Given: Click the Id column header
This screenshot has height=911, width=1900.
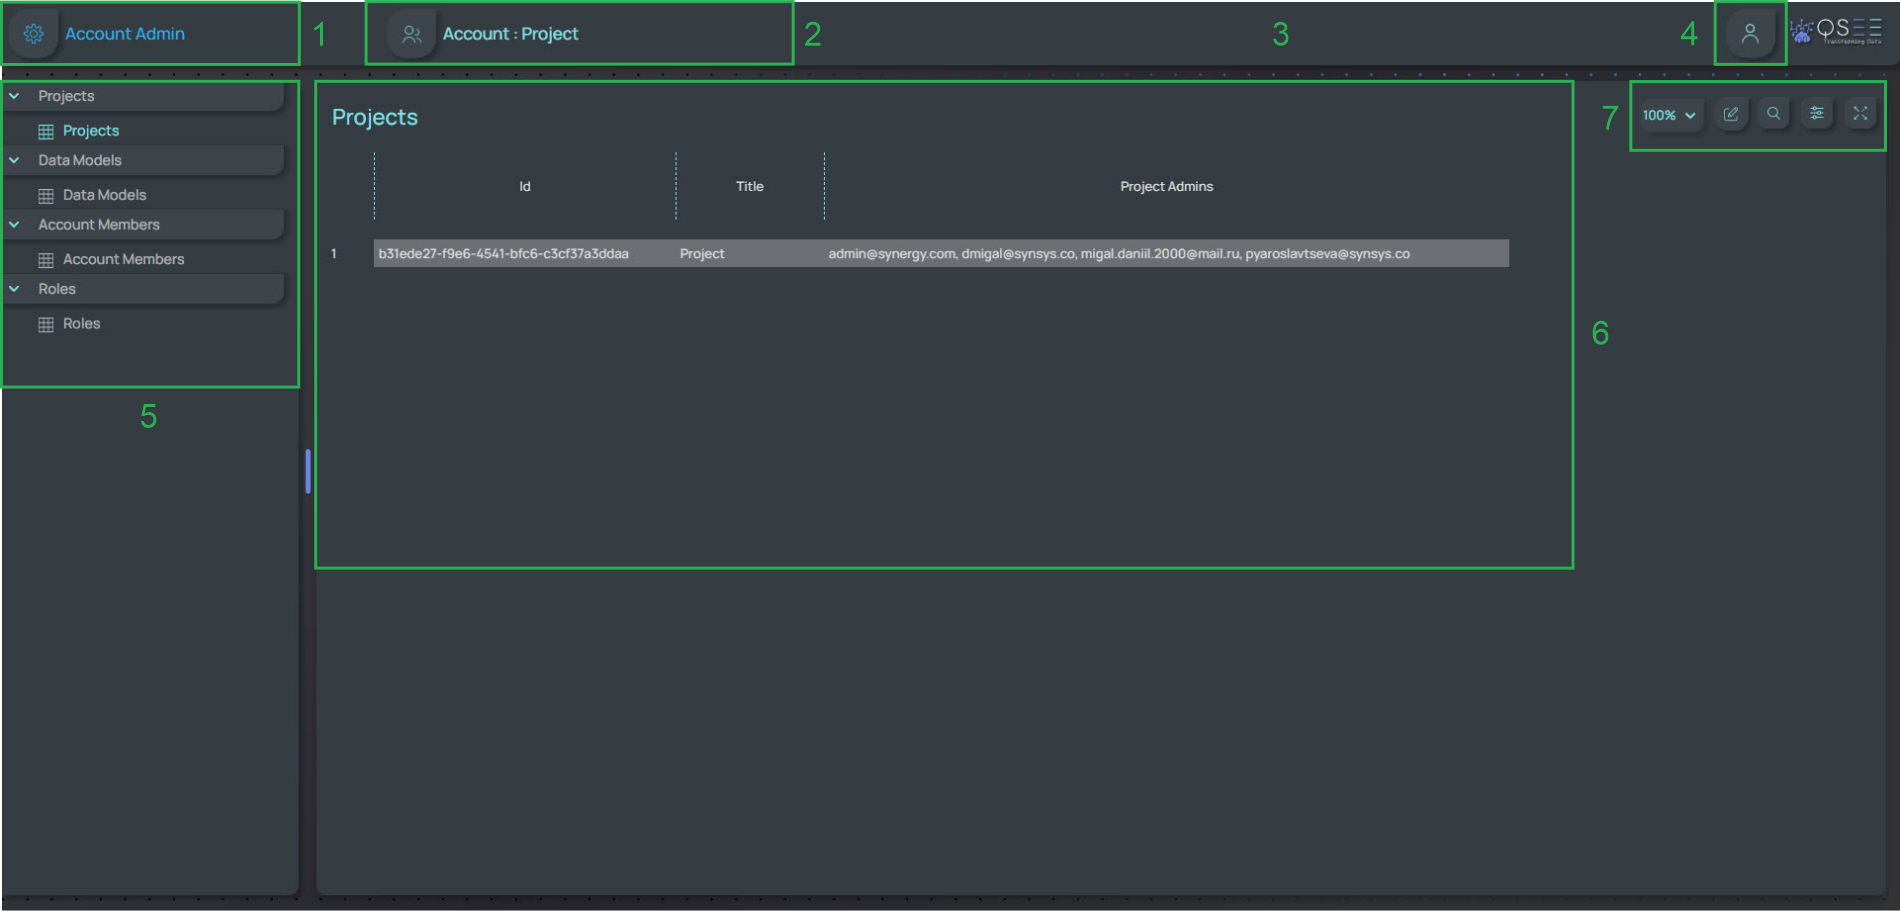Looking at the screenshot, I should (524, 187).
